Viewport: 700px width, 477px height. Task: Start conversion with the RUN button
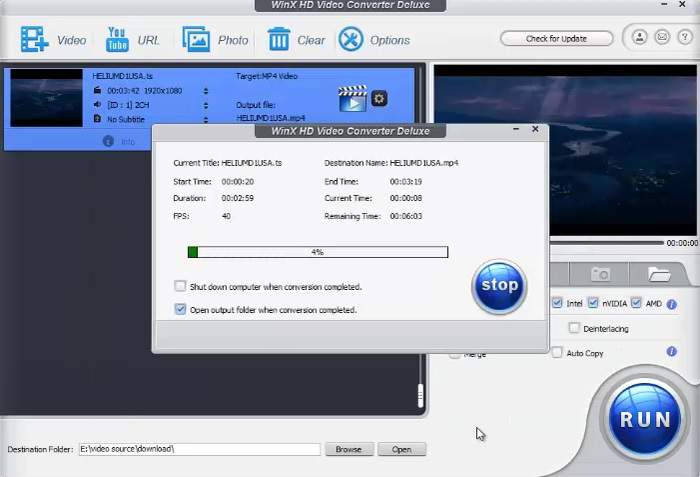click(645, 418)
